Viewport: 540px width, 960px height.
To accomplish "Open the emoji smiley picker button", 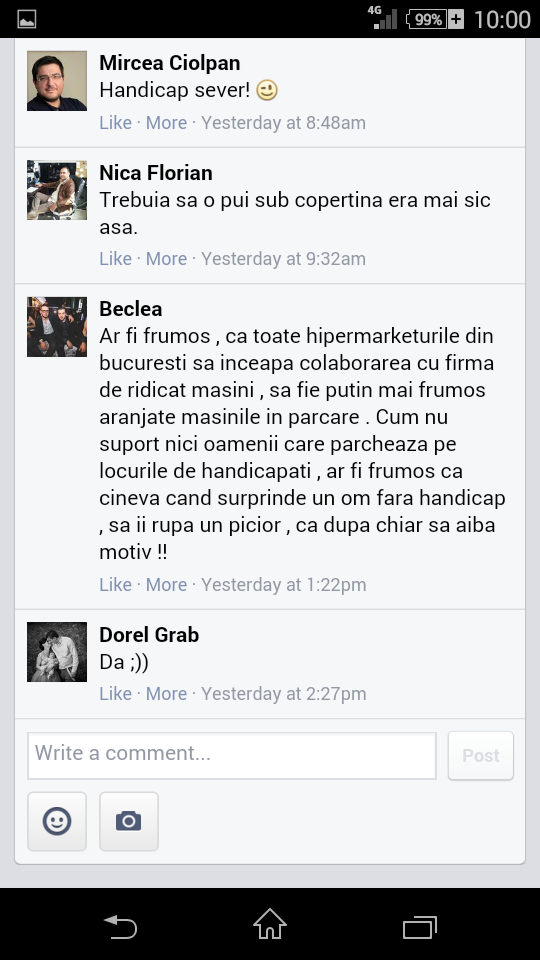I will pyautogui.click(x=57, y=821).
